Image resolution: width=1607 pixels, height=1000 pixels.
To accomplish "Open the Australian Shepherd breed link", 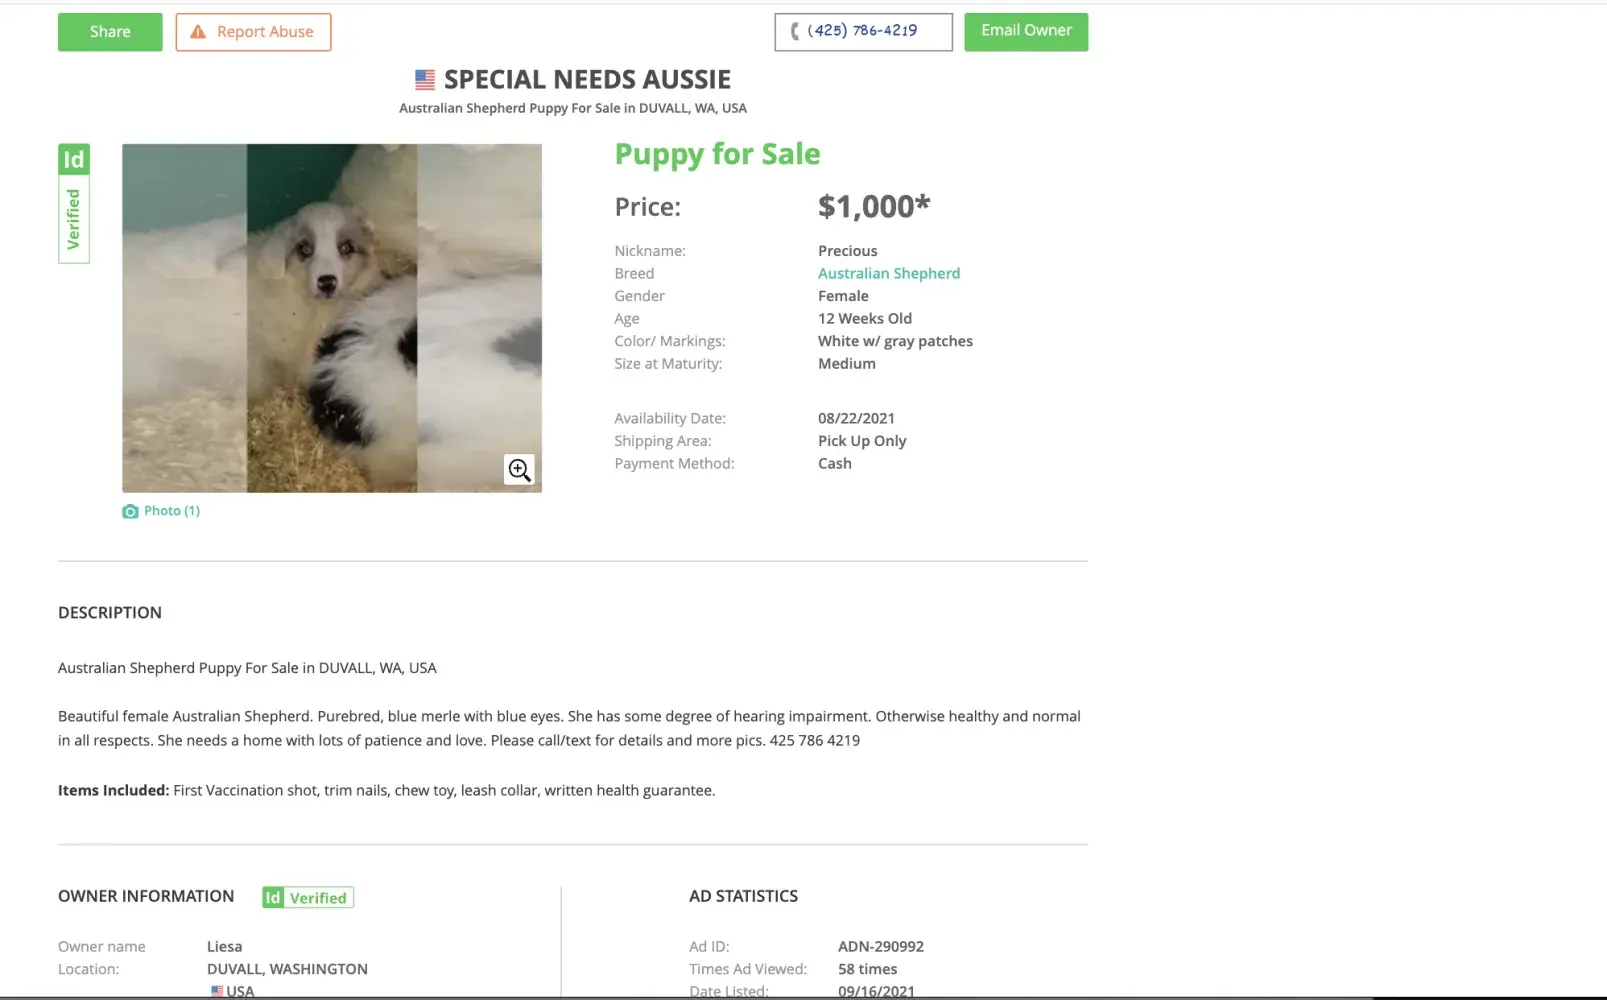I will tap(888, 273).
